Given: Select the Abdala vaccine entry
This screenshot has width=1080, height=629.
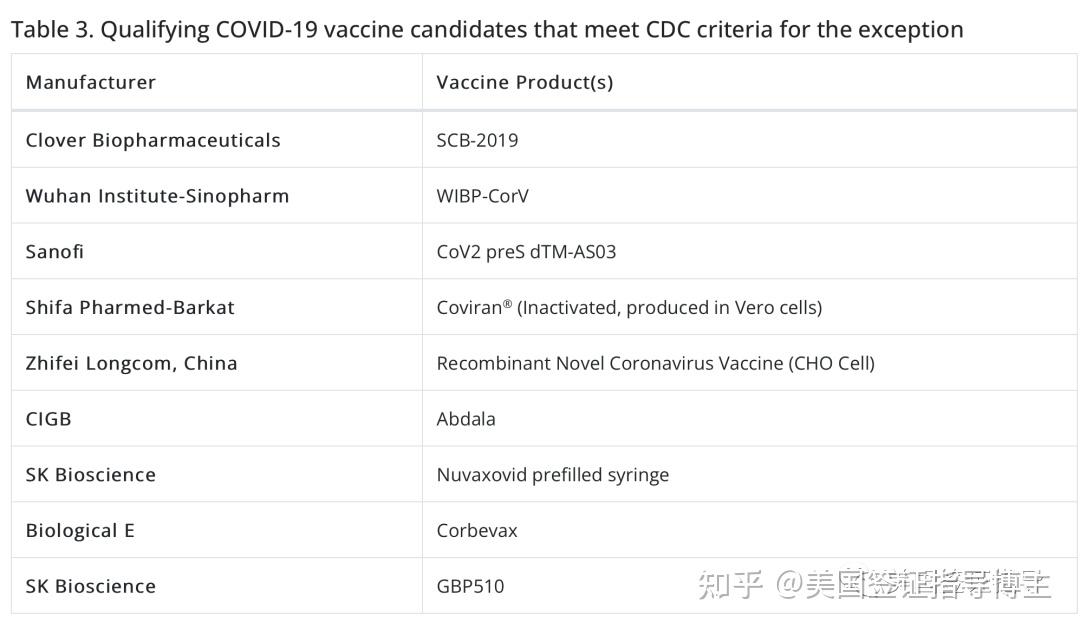Looking at the screenshot, I should tap(466, 419).
